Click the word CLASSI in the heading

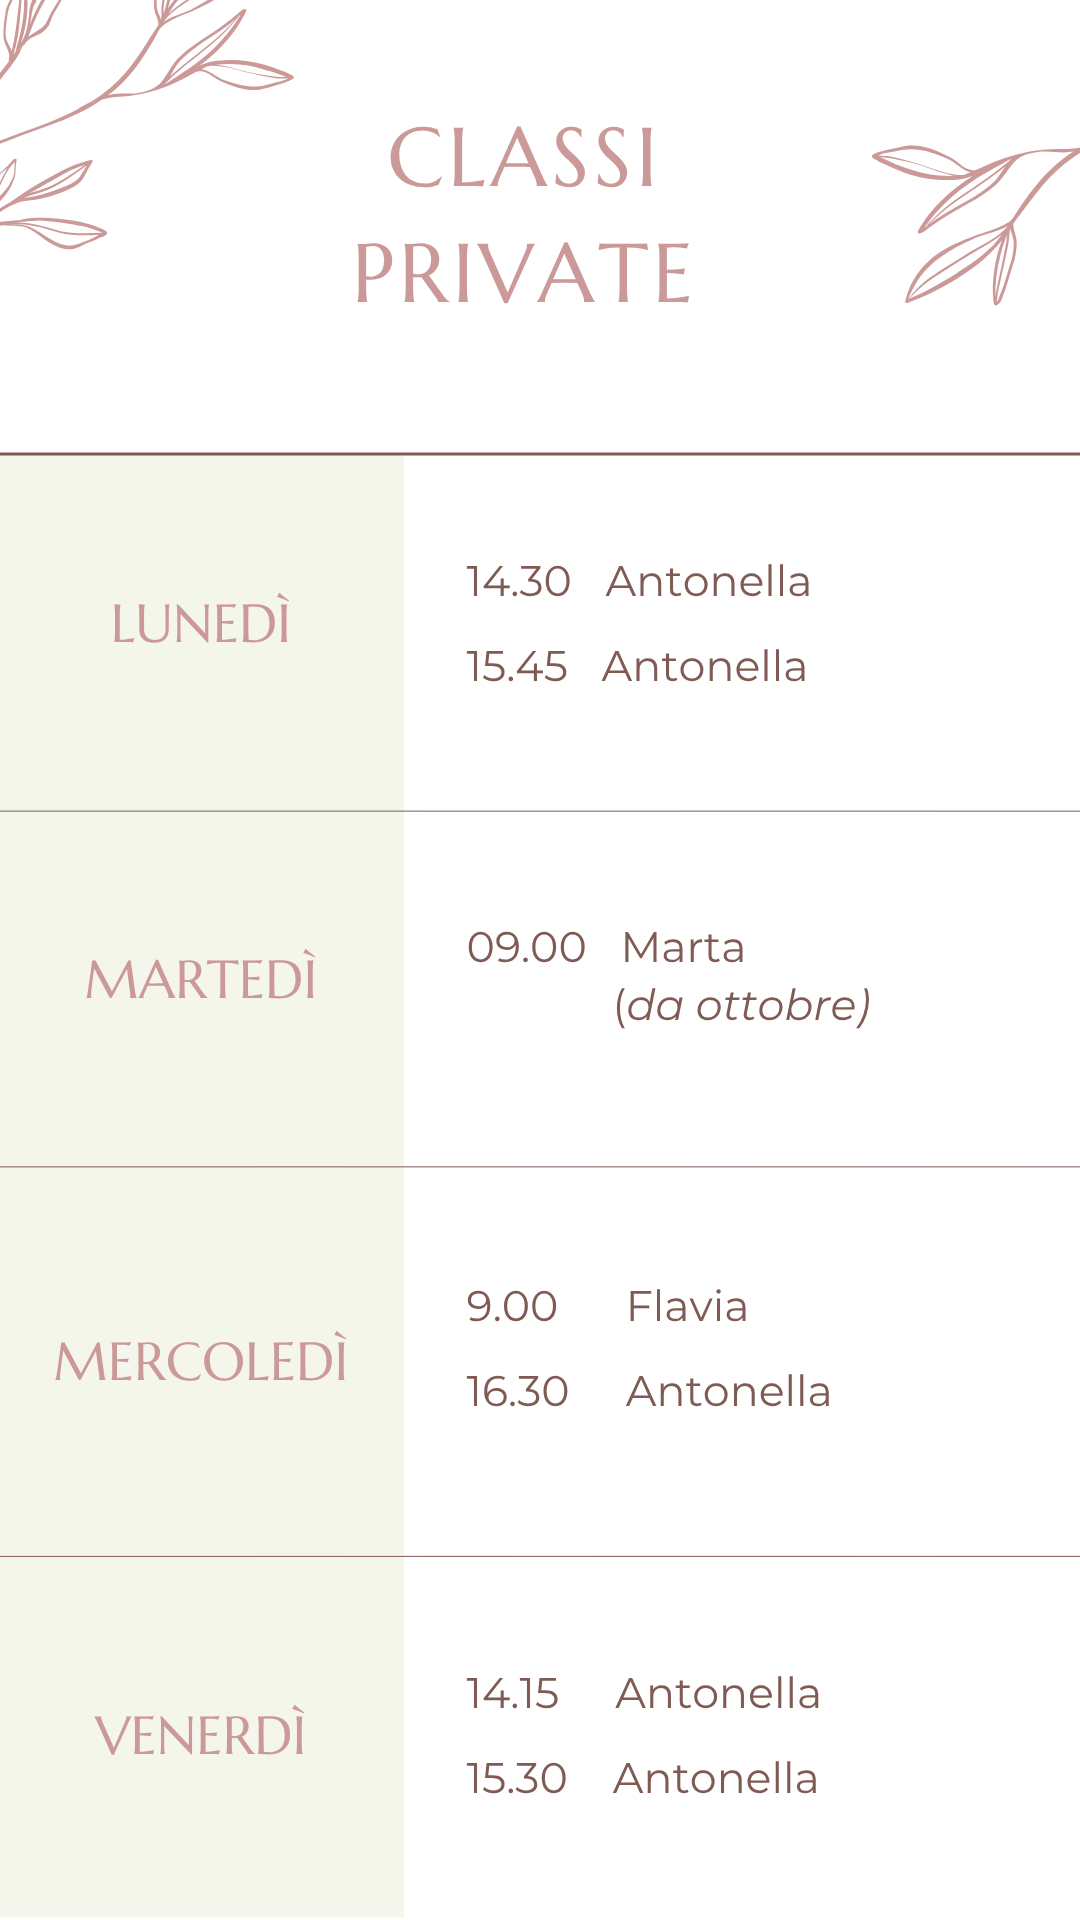pos(522,158)
